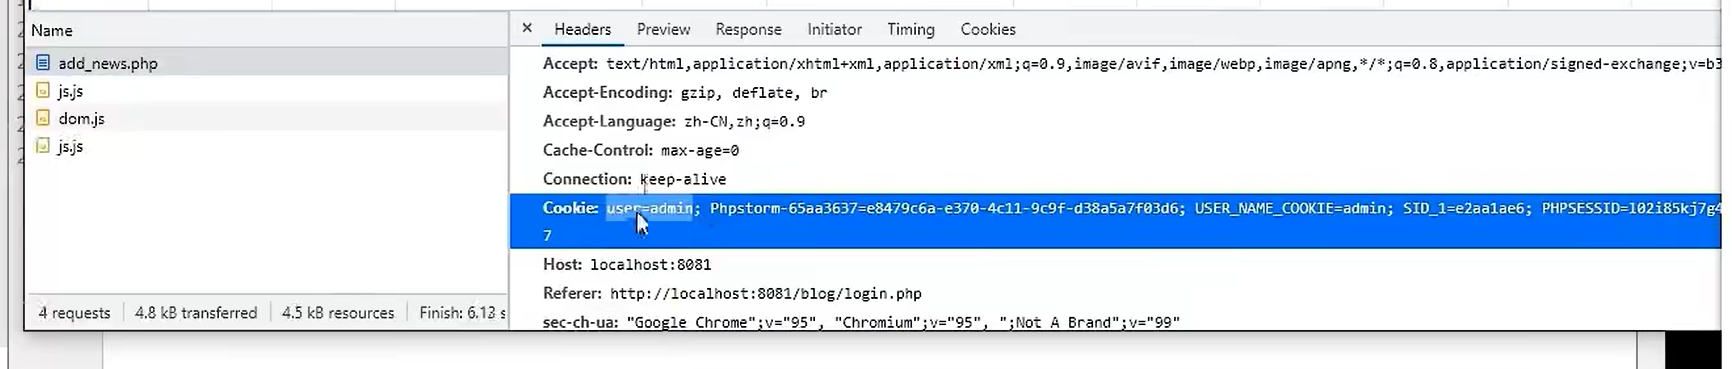Click the Name column header
The image size is (1732, 369).
[52, 30]
